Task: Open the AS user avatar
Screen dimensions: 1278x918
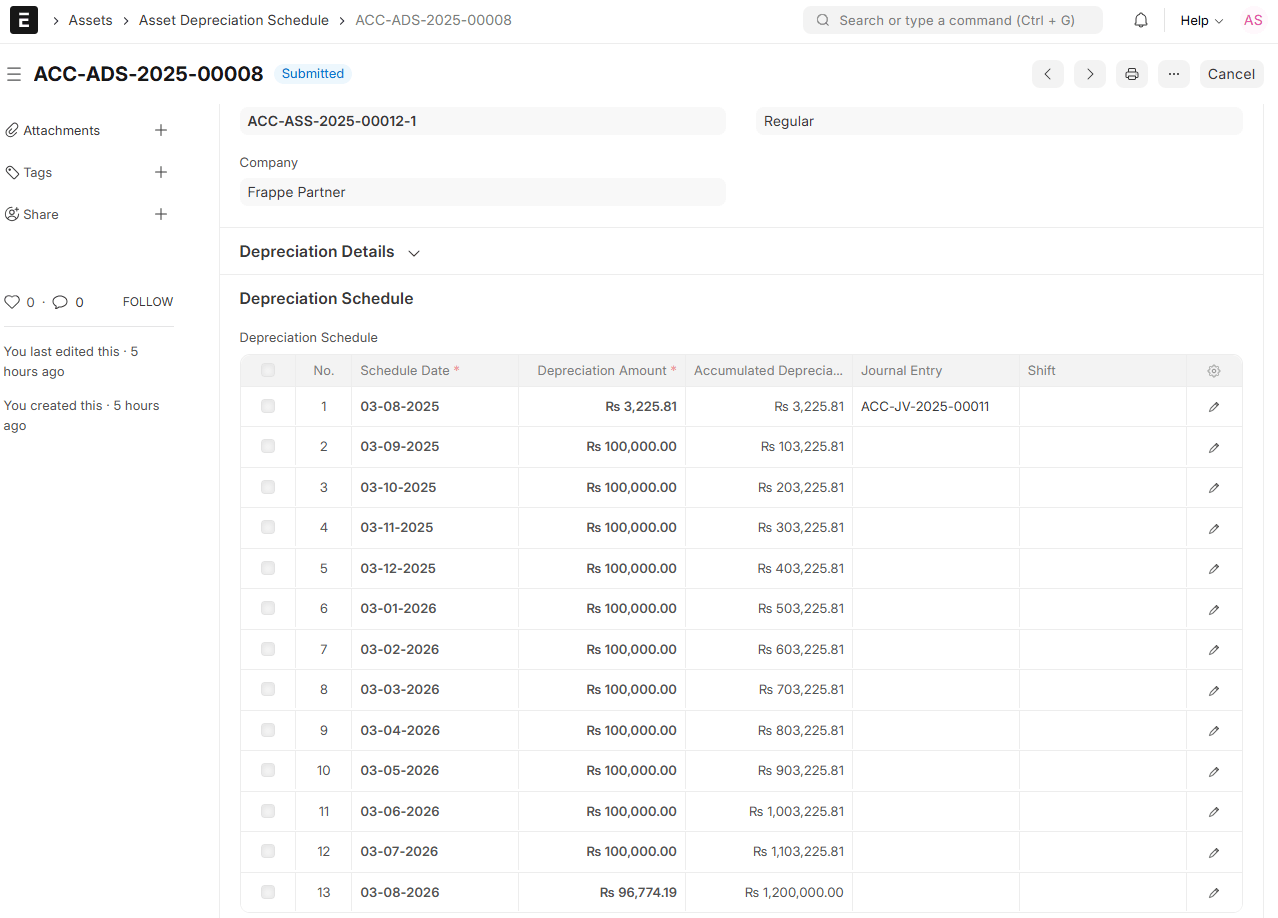Action: [x=1253, y=20]
